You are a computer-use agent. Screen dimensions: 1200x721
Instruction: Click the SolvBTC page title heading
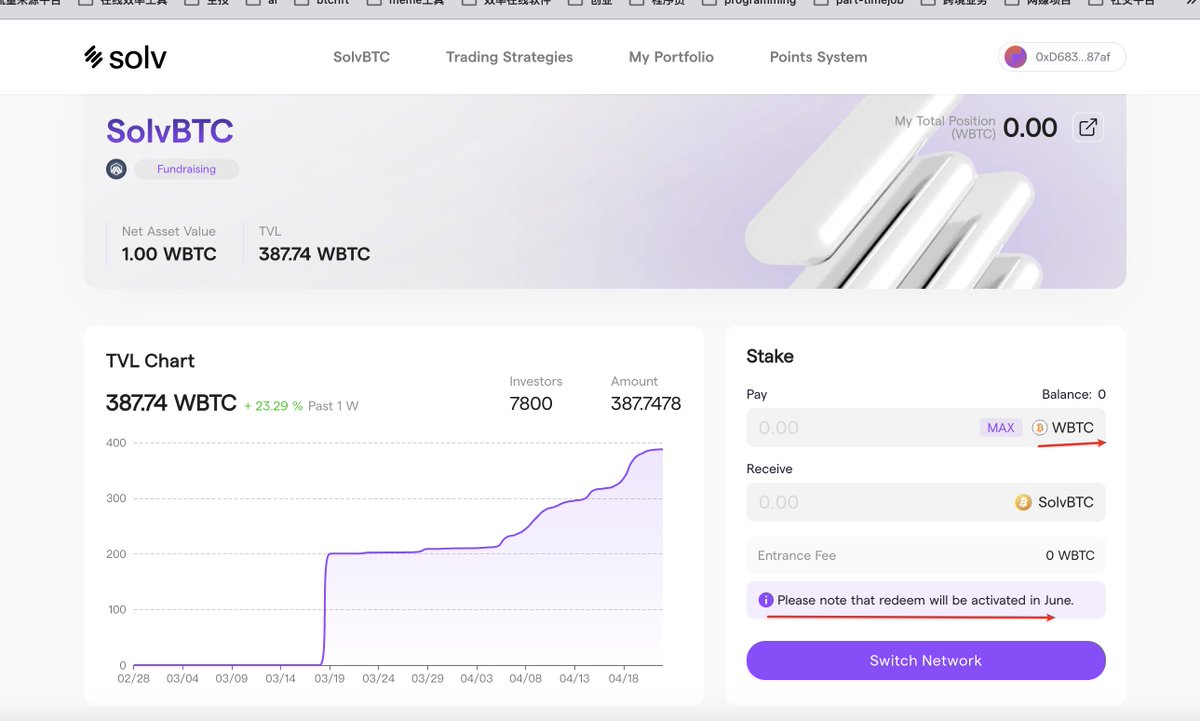(x=170, y=131)
